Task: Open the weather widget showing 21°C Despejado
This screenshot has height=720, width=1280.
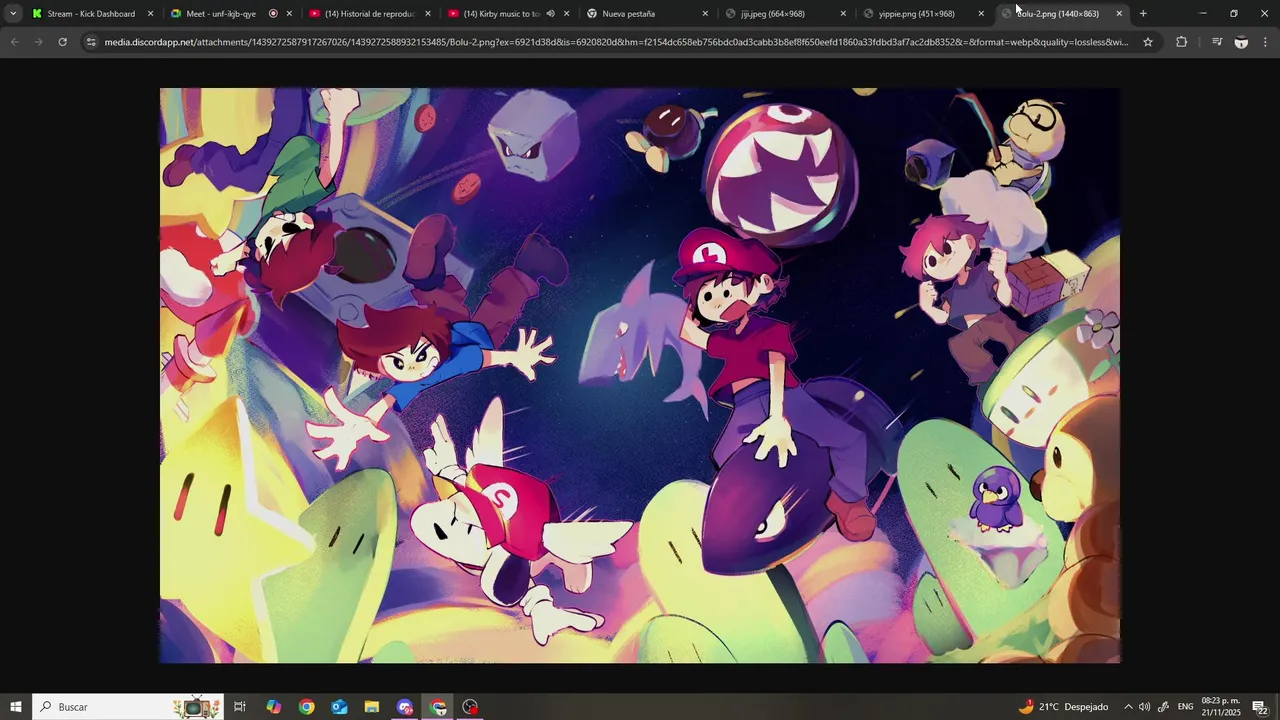Action: (x=1063, y=707)
